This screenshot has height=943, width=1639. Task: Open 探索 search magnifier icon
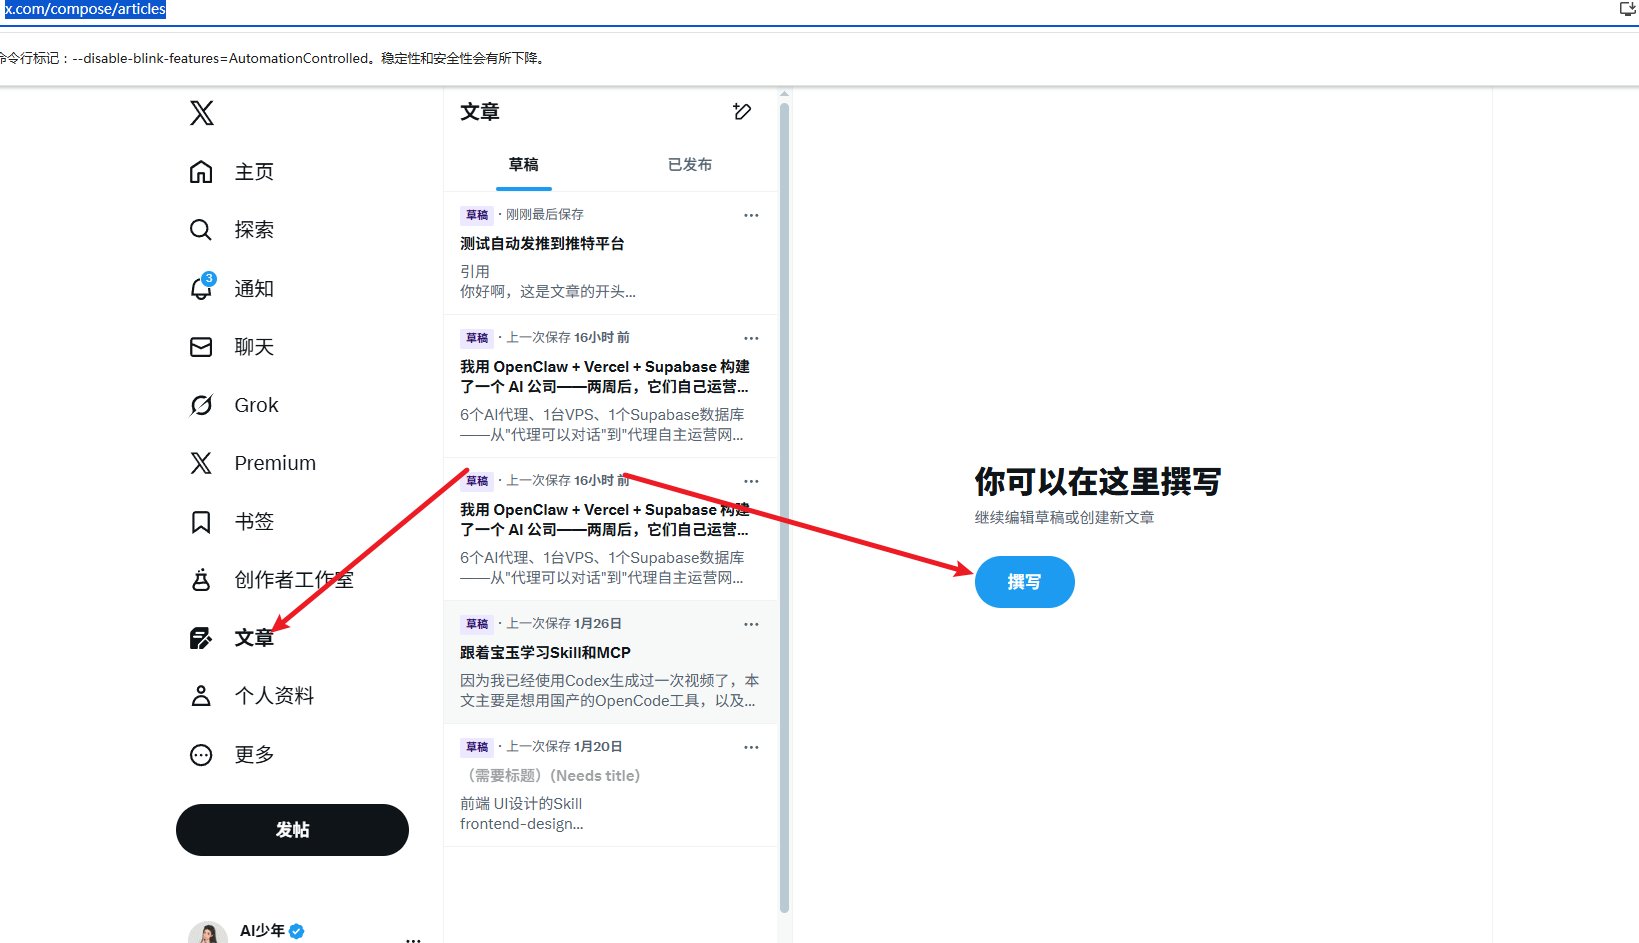point(201,230)
